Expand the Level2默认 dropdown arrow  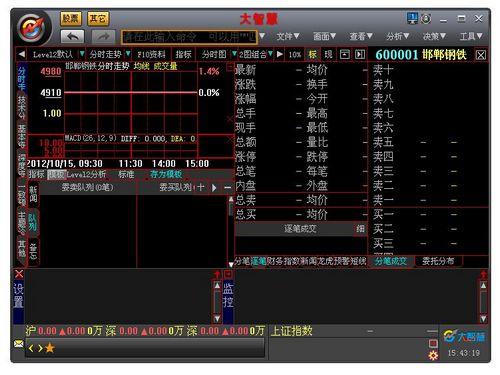(x=82, y=53)
